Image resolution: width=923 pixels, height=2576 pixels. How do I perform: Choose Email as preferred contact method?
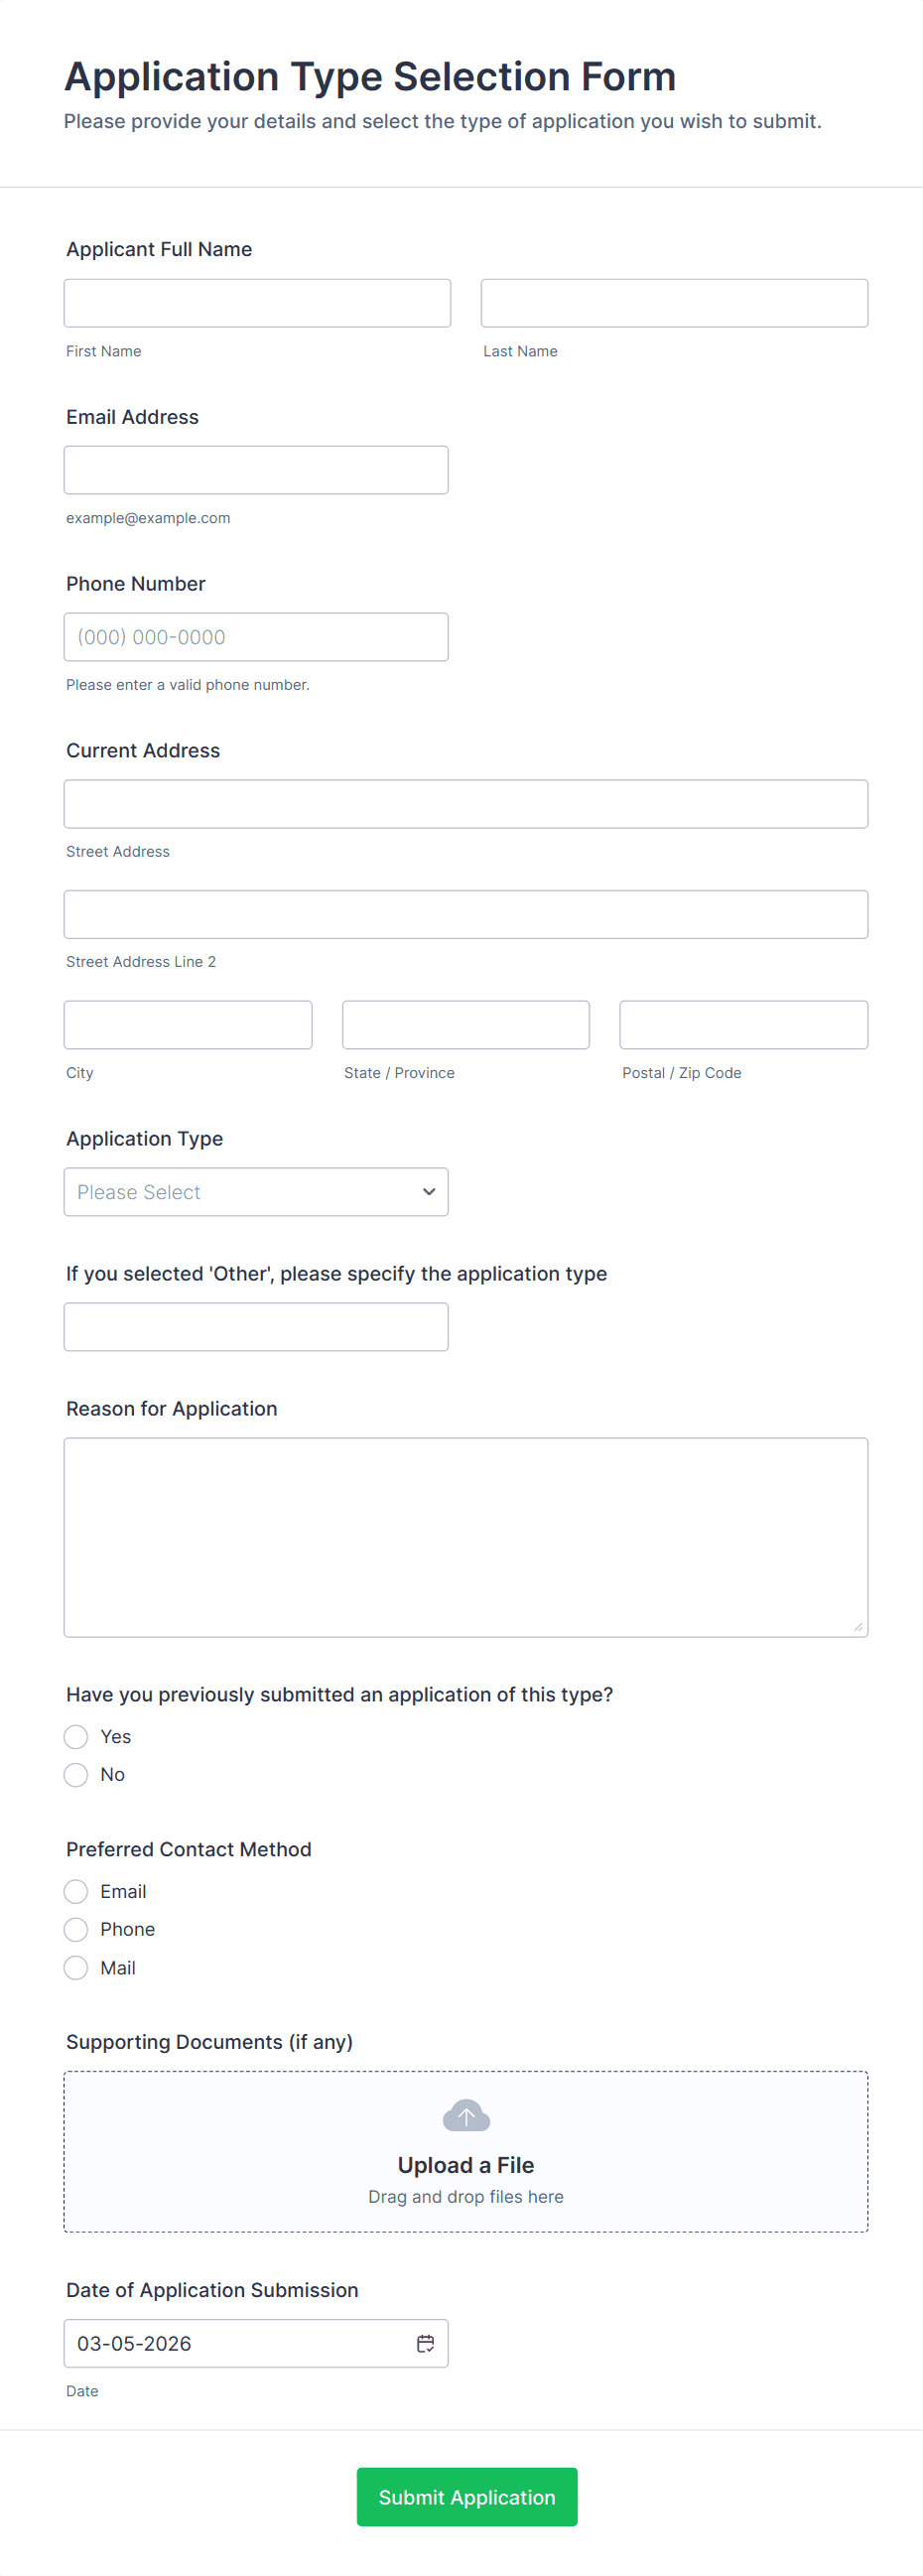76,1891
